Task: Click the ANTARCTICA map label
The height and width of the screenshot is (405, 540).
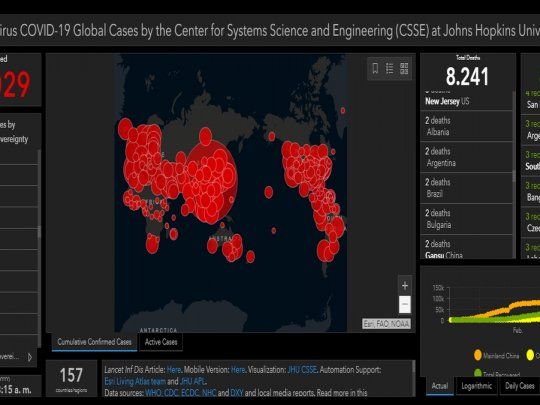Action: point(158,330)
